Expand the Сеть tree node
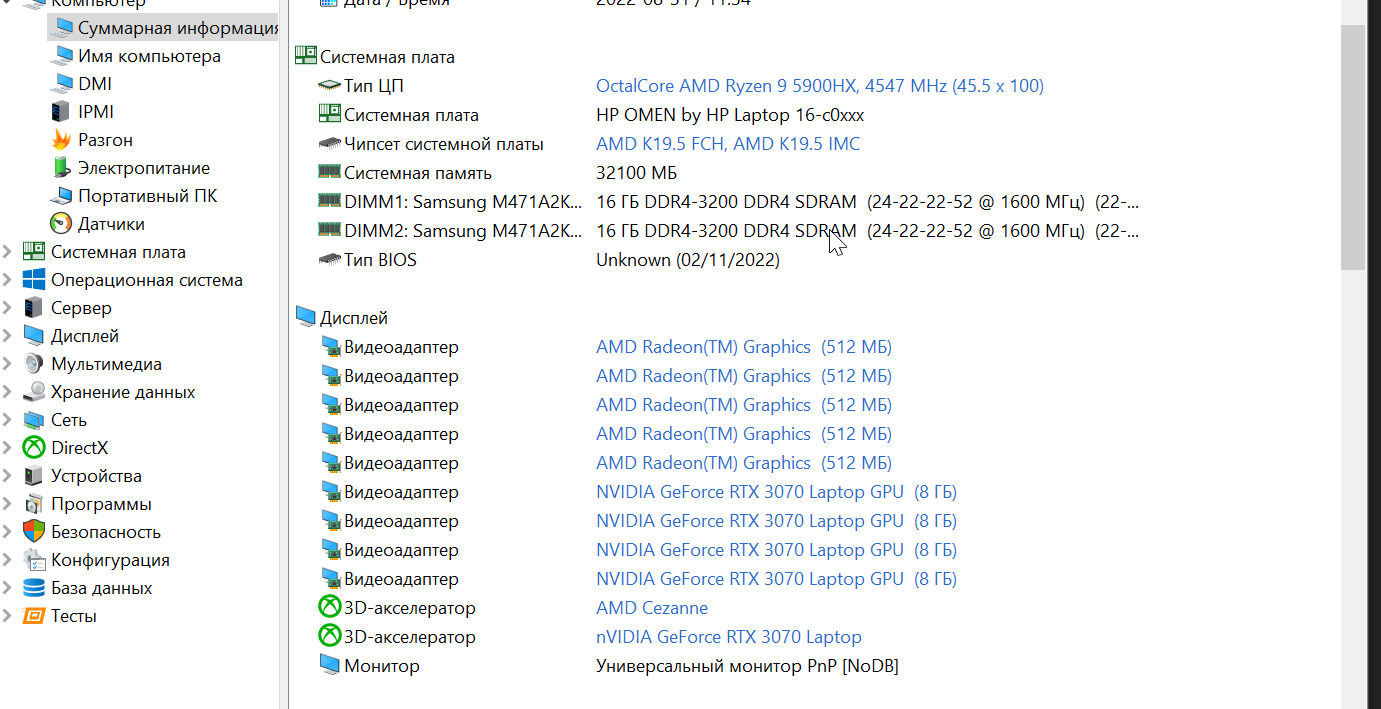 tap(8, 420)
